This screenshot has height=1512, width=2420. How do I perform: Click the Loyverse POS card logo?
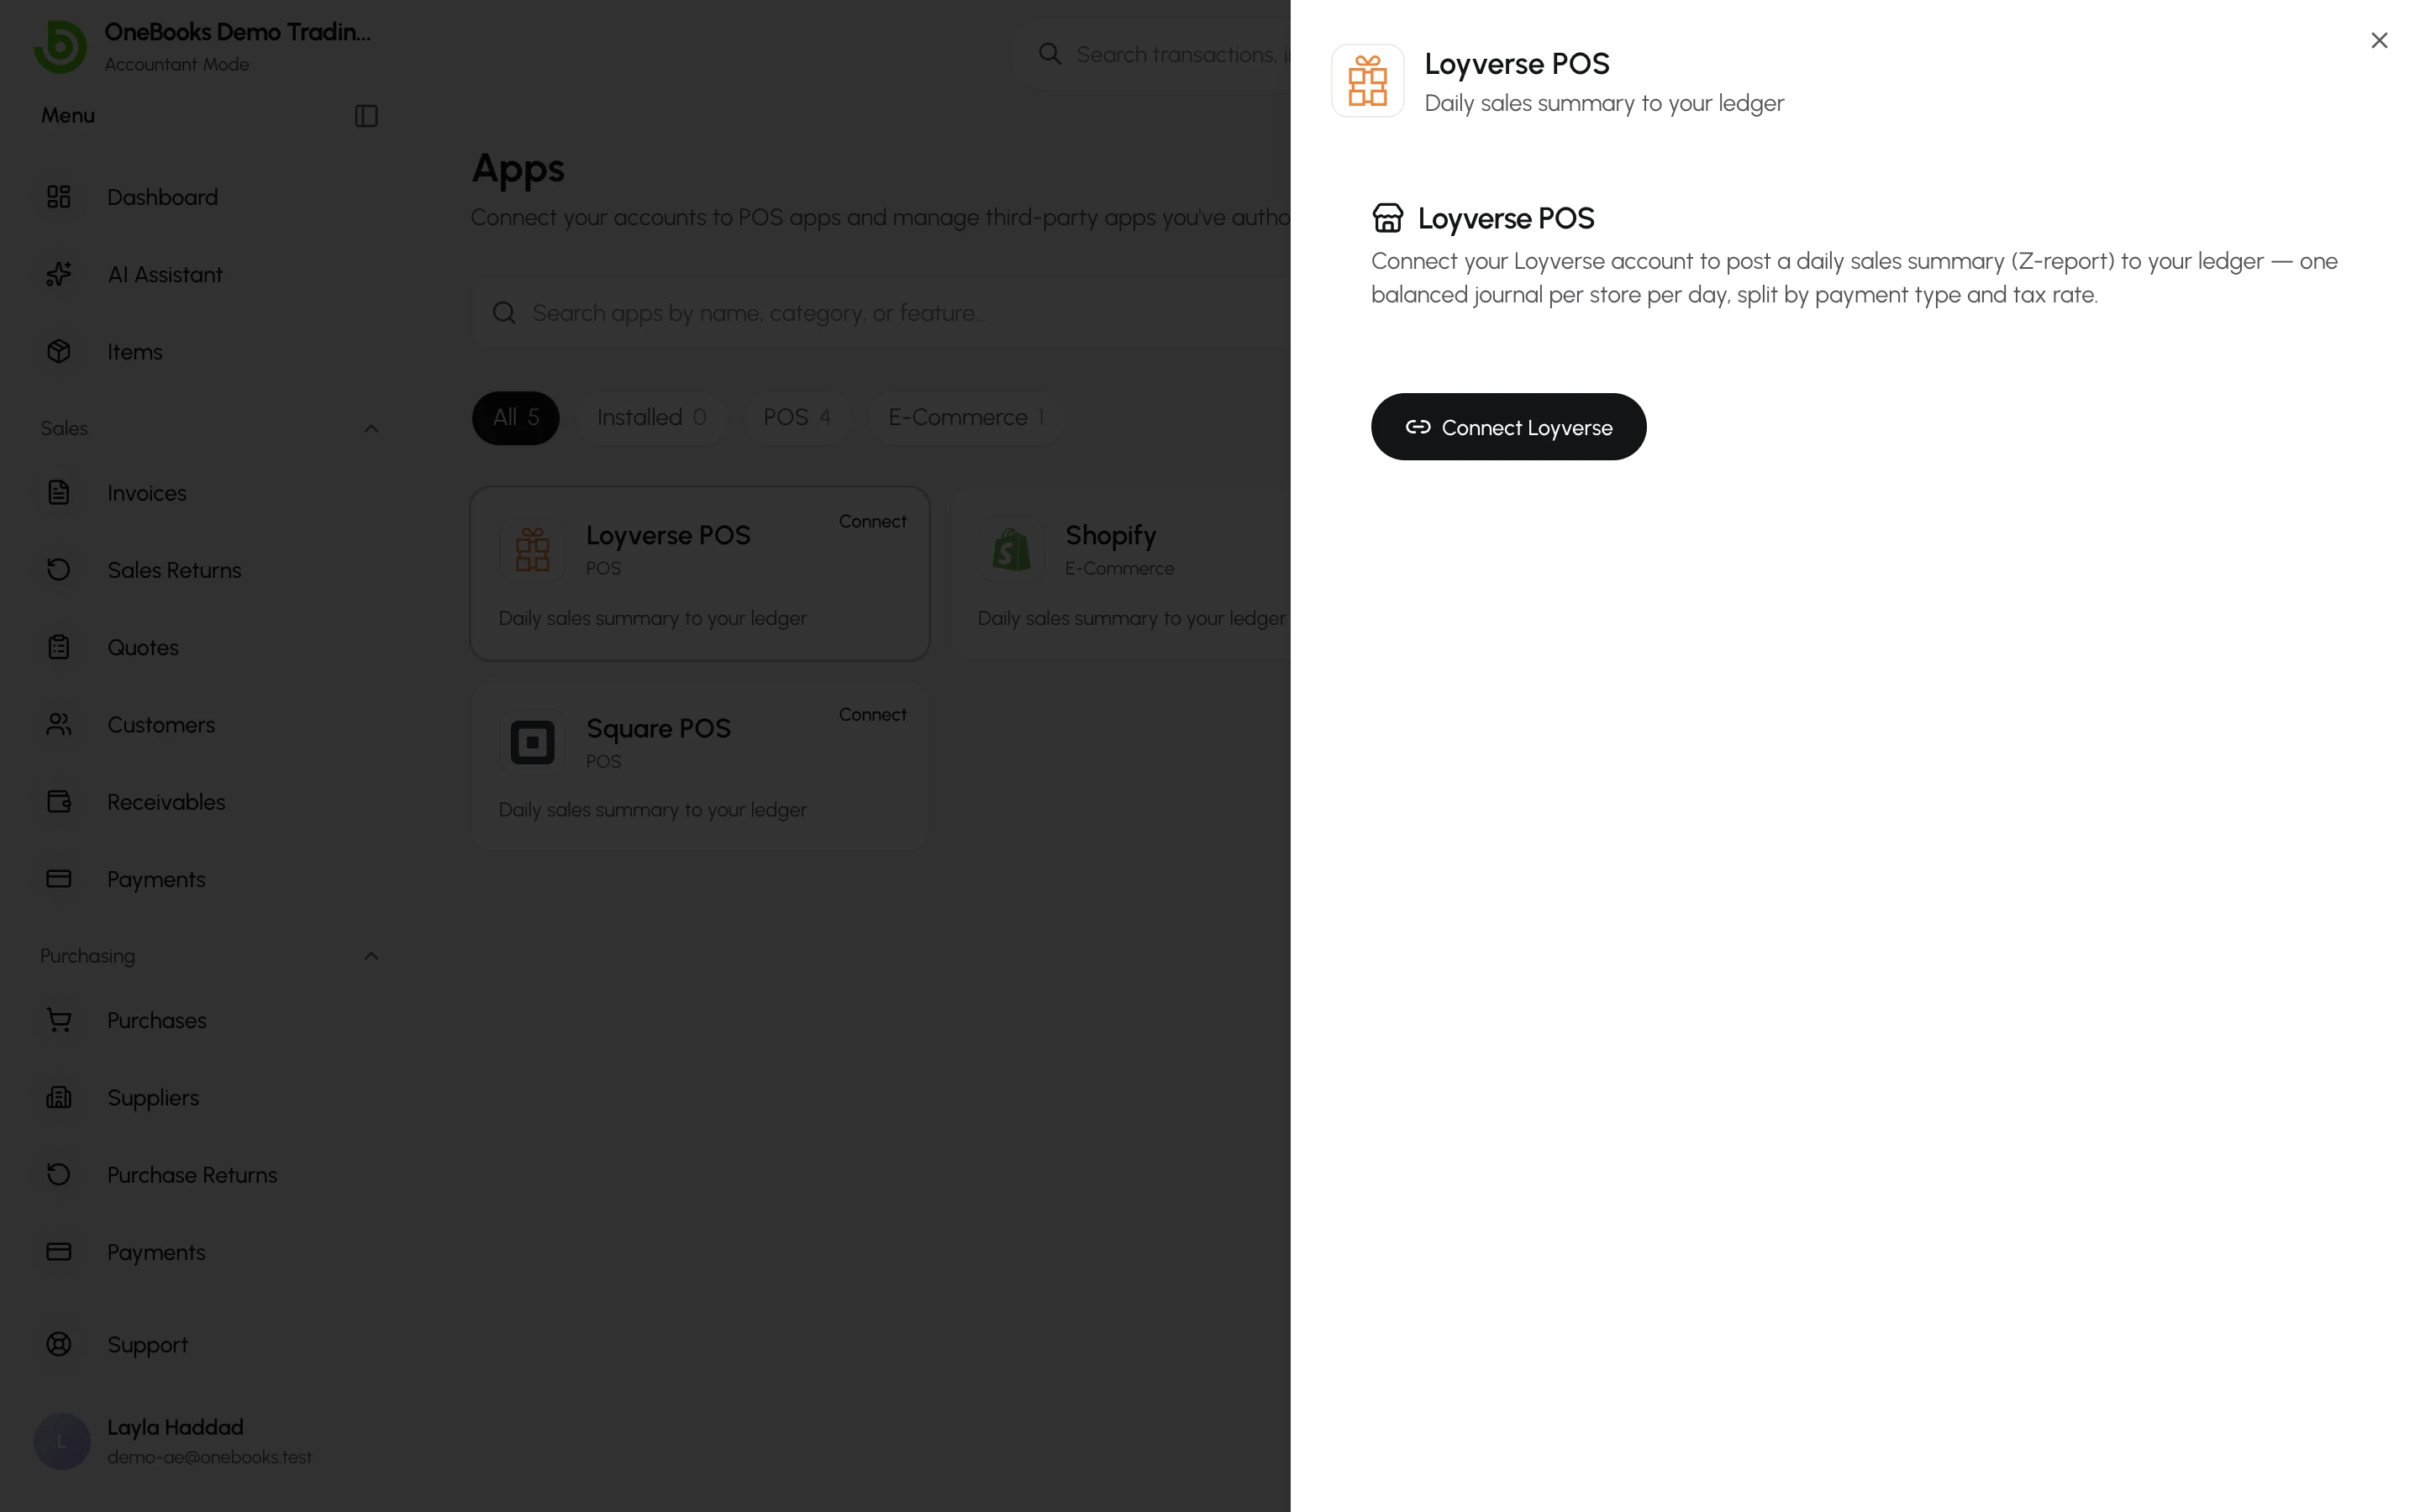[532, 549]
